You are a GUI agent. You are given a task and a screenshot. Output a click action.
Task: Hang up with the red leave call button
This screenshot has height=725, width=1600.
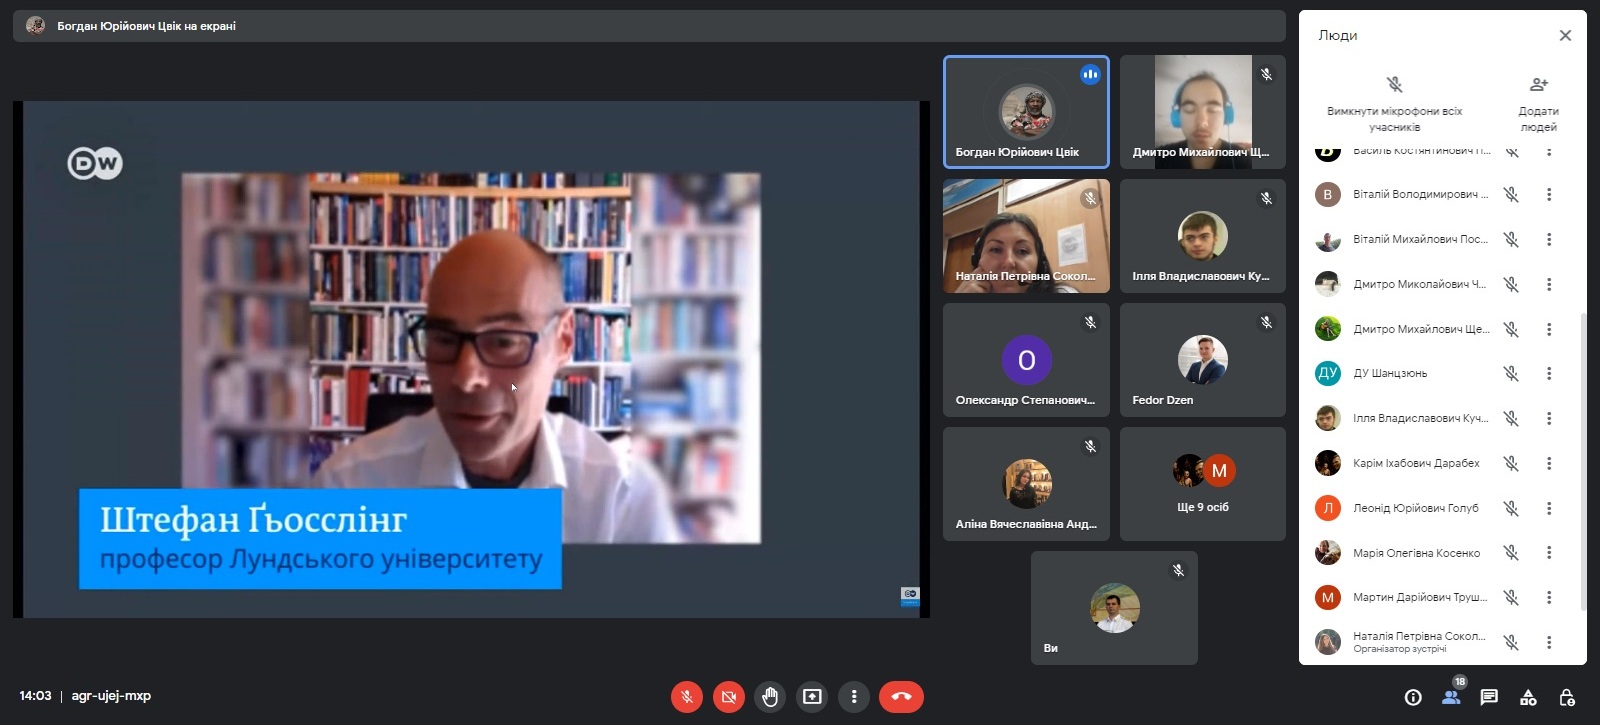click(x=901, y=697)
